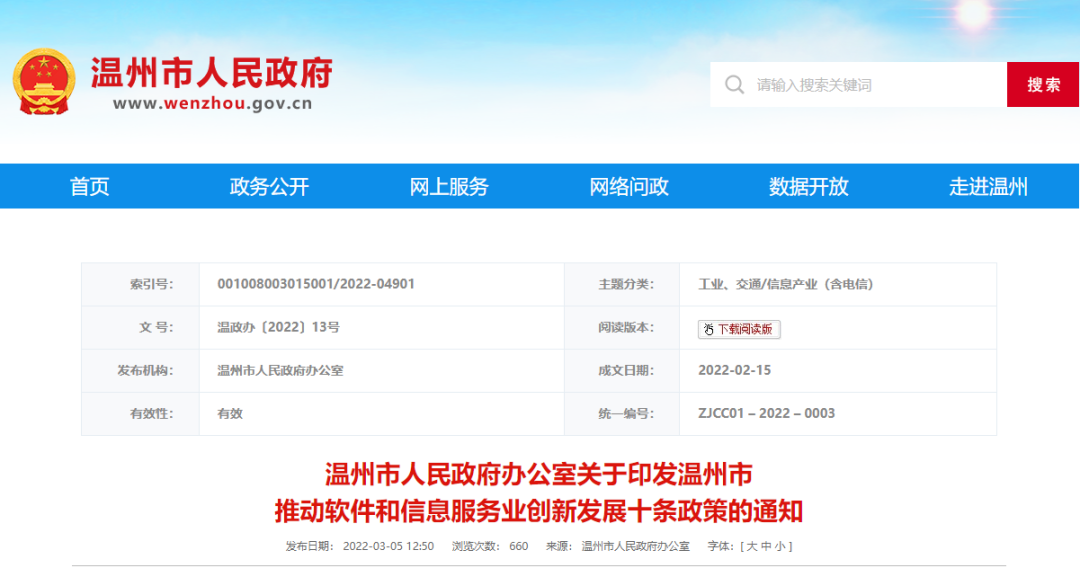
Task: Click the search keyword input field
Action: [x=858, y=85]
